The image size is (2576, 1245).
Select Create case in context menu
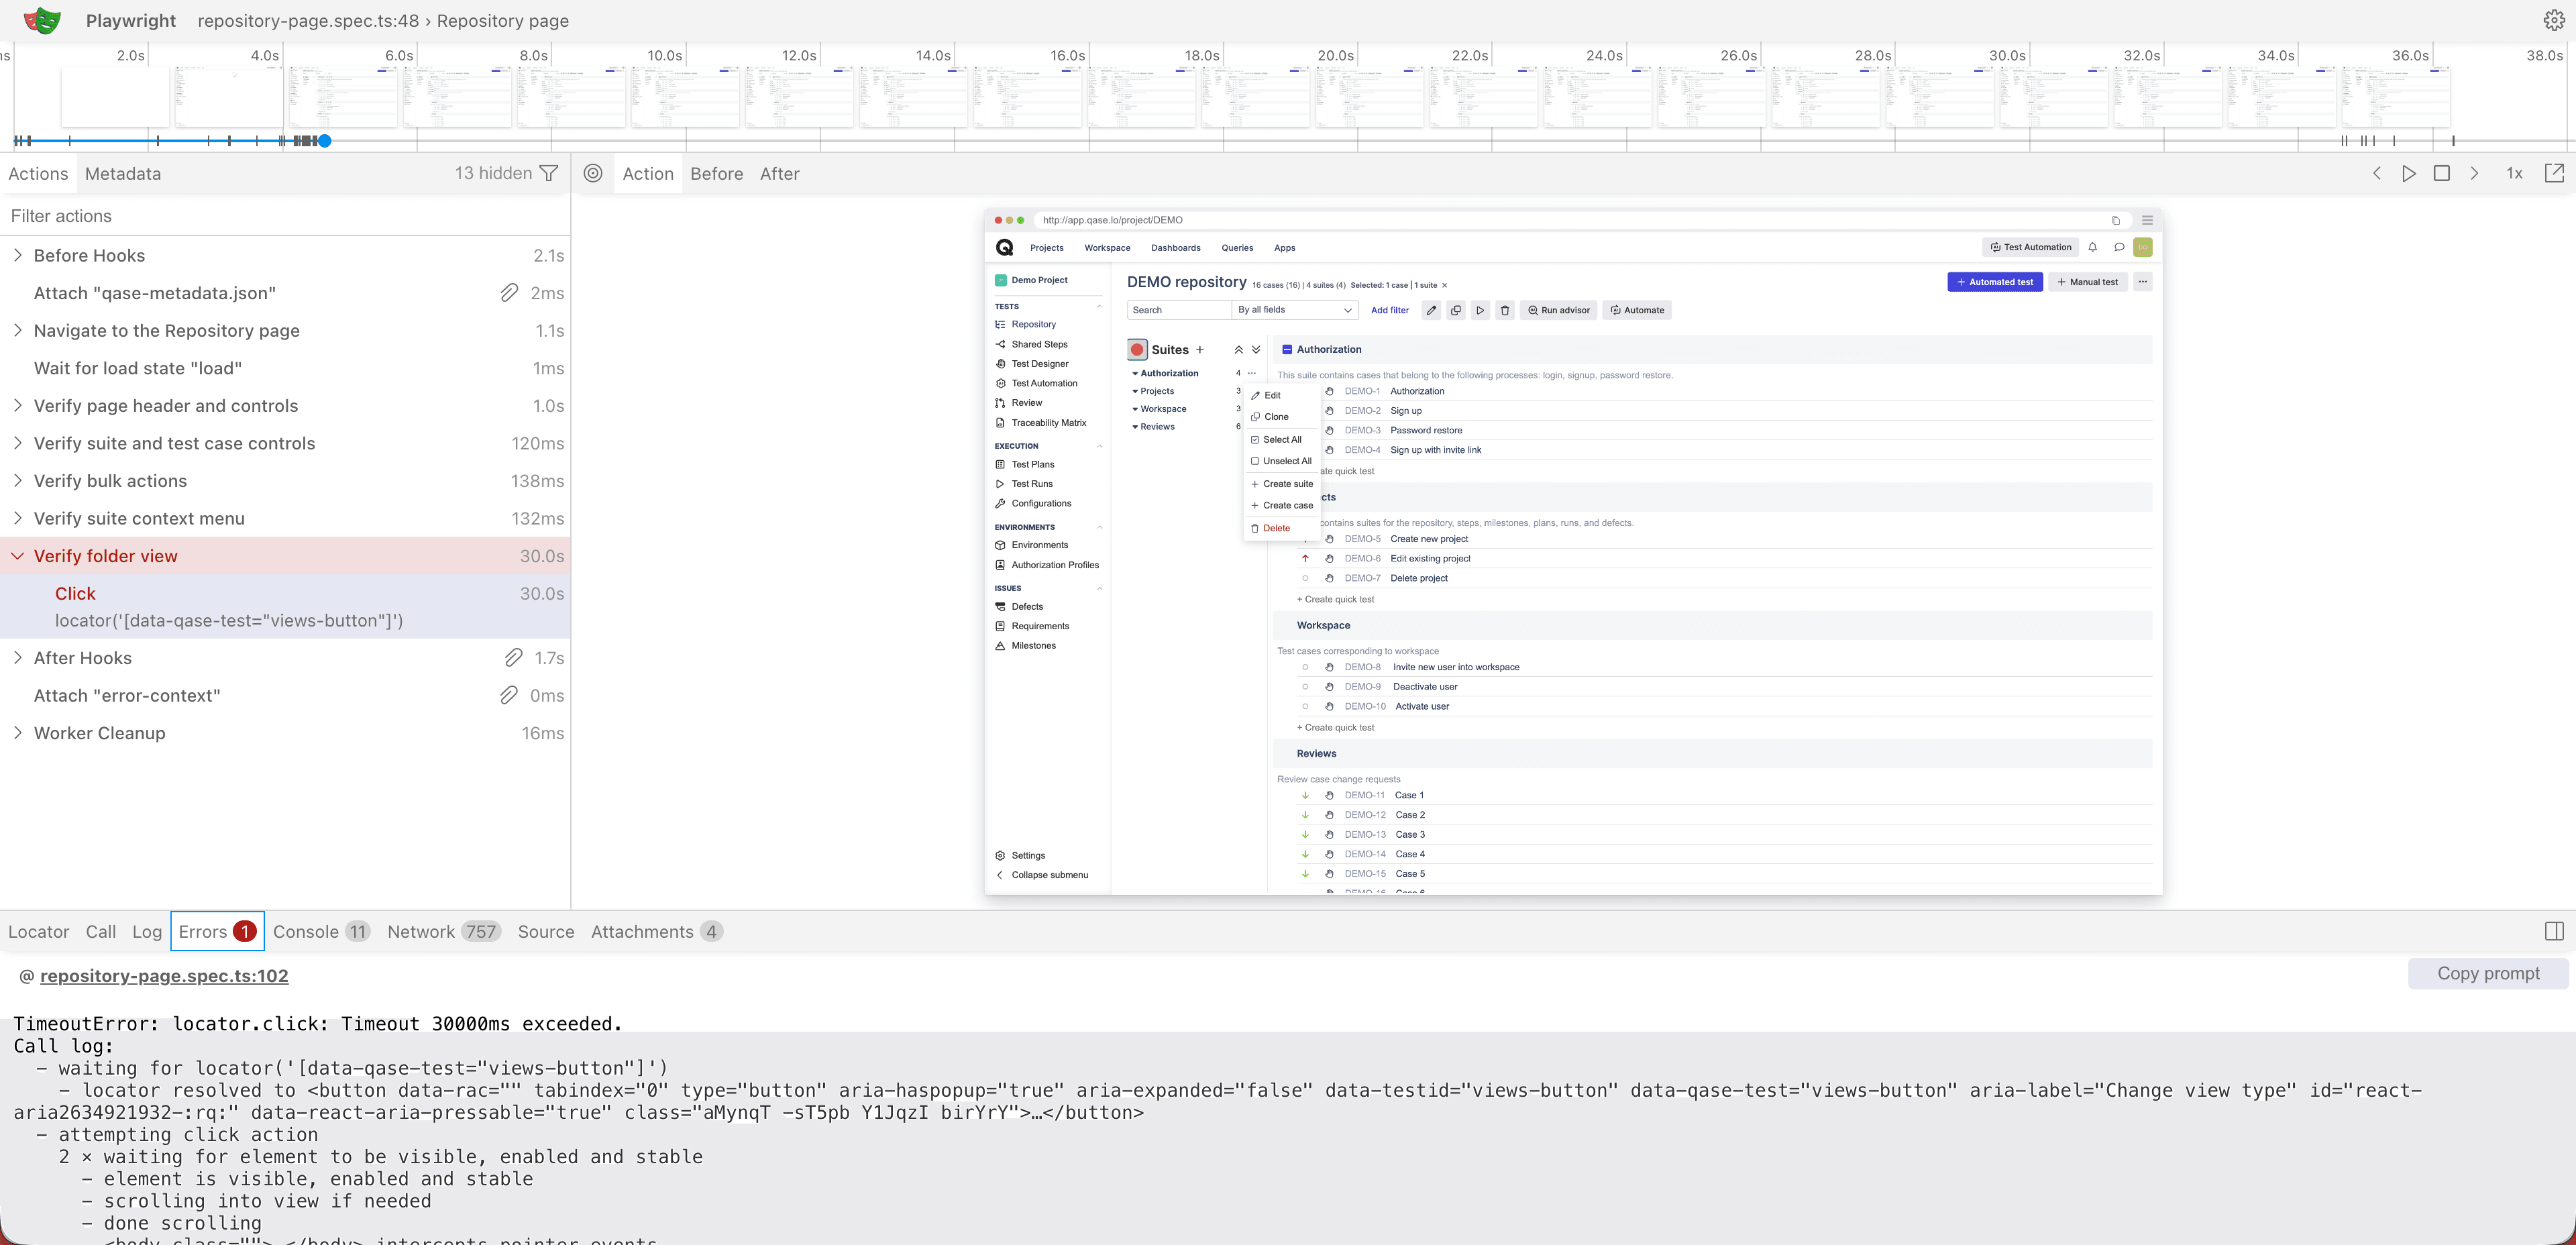tap(1282, 506)
